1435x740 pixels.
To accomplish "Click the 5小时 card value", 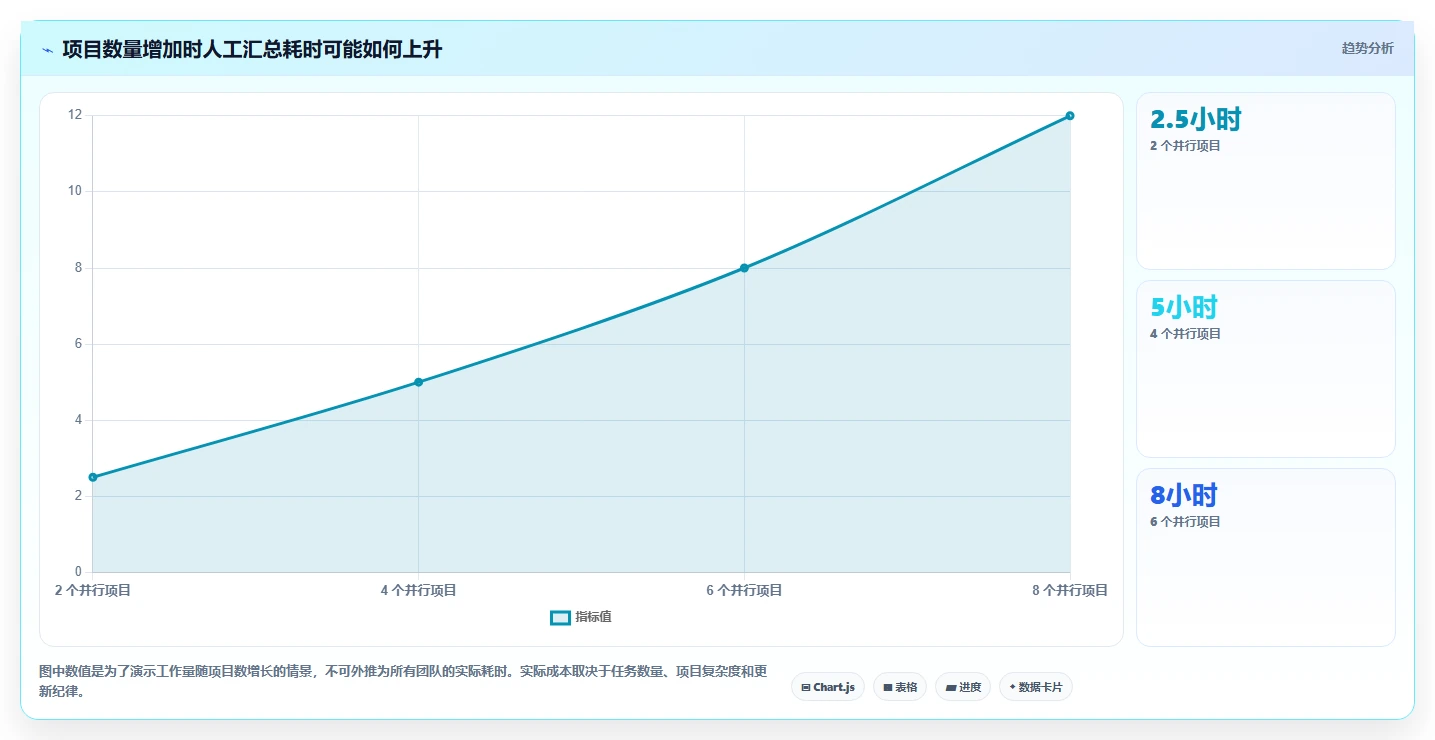I will [1184, 308].
